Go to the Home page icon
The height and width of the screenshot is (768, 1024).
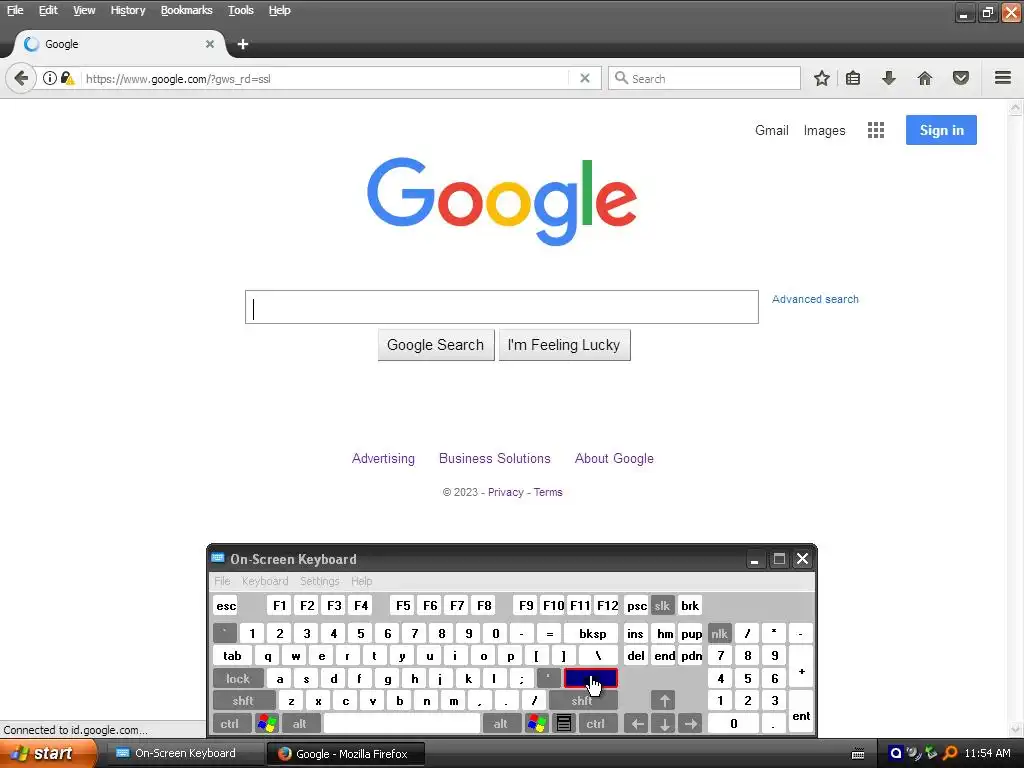click(x=925, y=78)
